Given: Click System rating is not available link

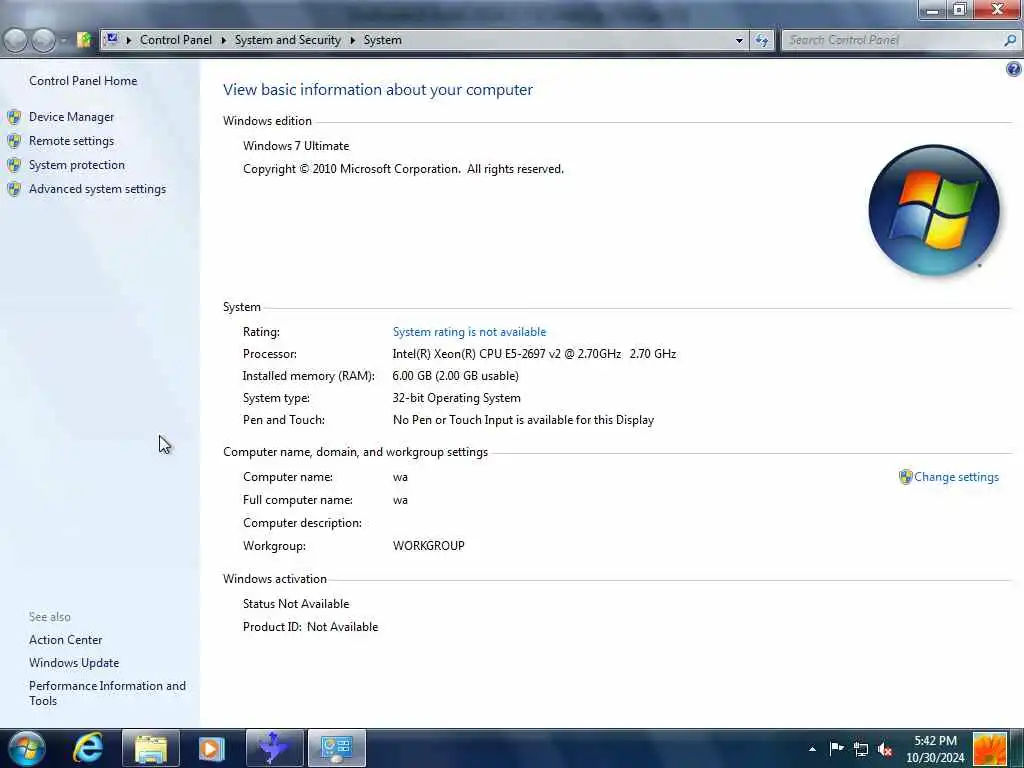Looking at the screenshot, I should (x=469, y=332).
